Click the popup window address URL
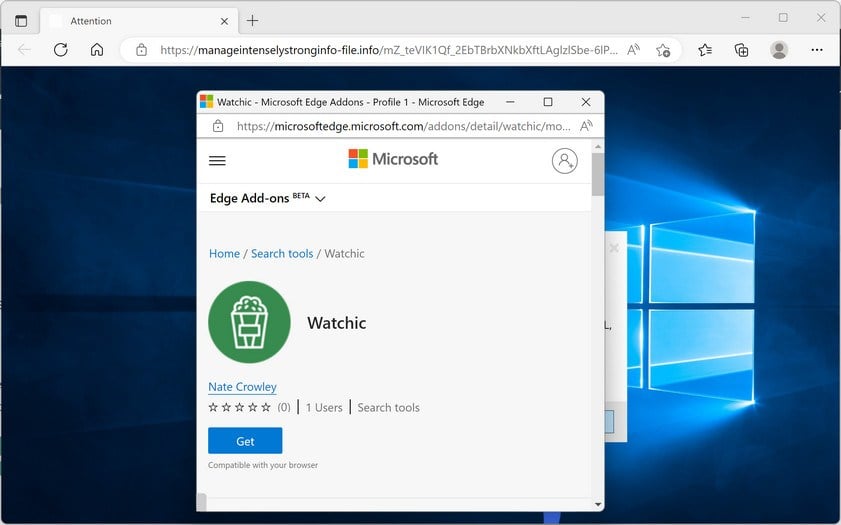 pyautogui.click(x=403, y=127)
